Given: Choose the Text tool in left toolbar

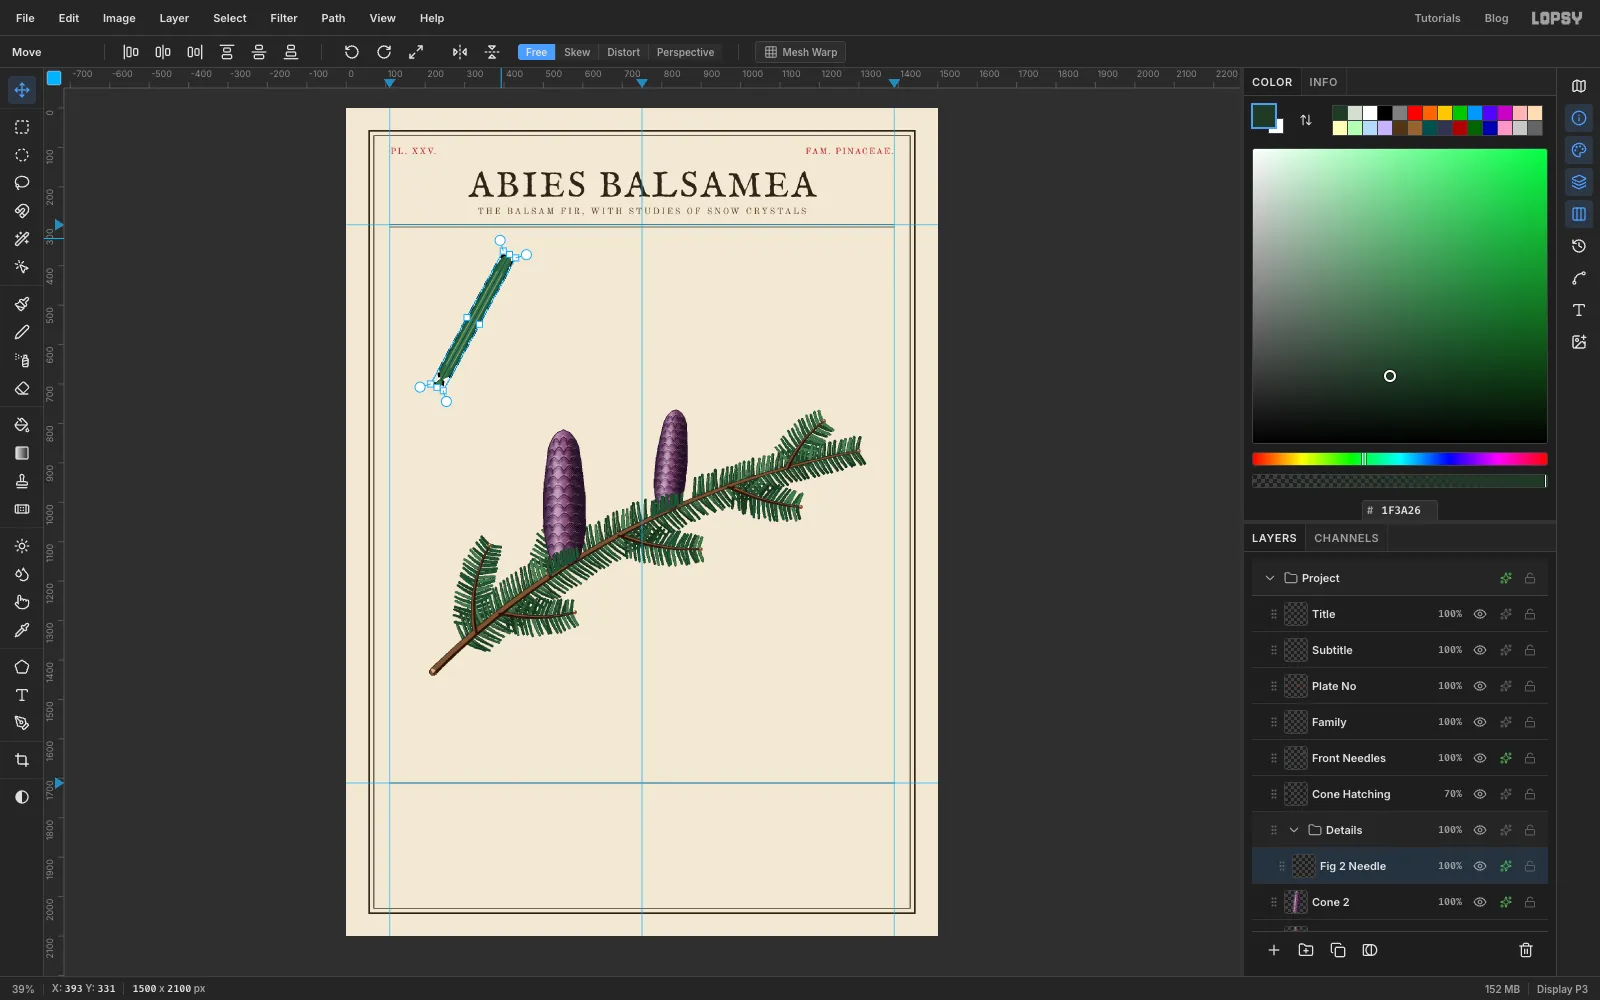Looking at the screenshot, I should 22,695.
